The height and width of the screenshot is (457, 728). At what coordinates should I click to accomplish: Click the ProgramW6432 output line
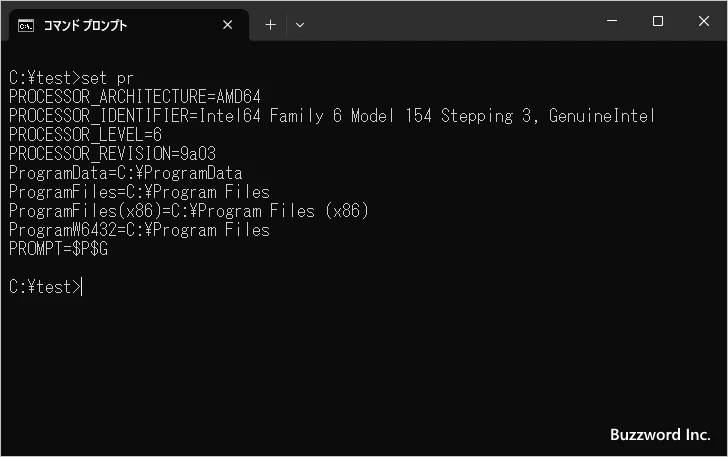[139, 230]
